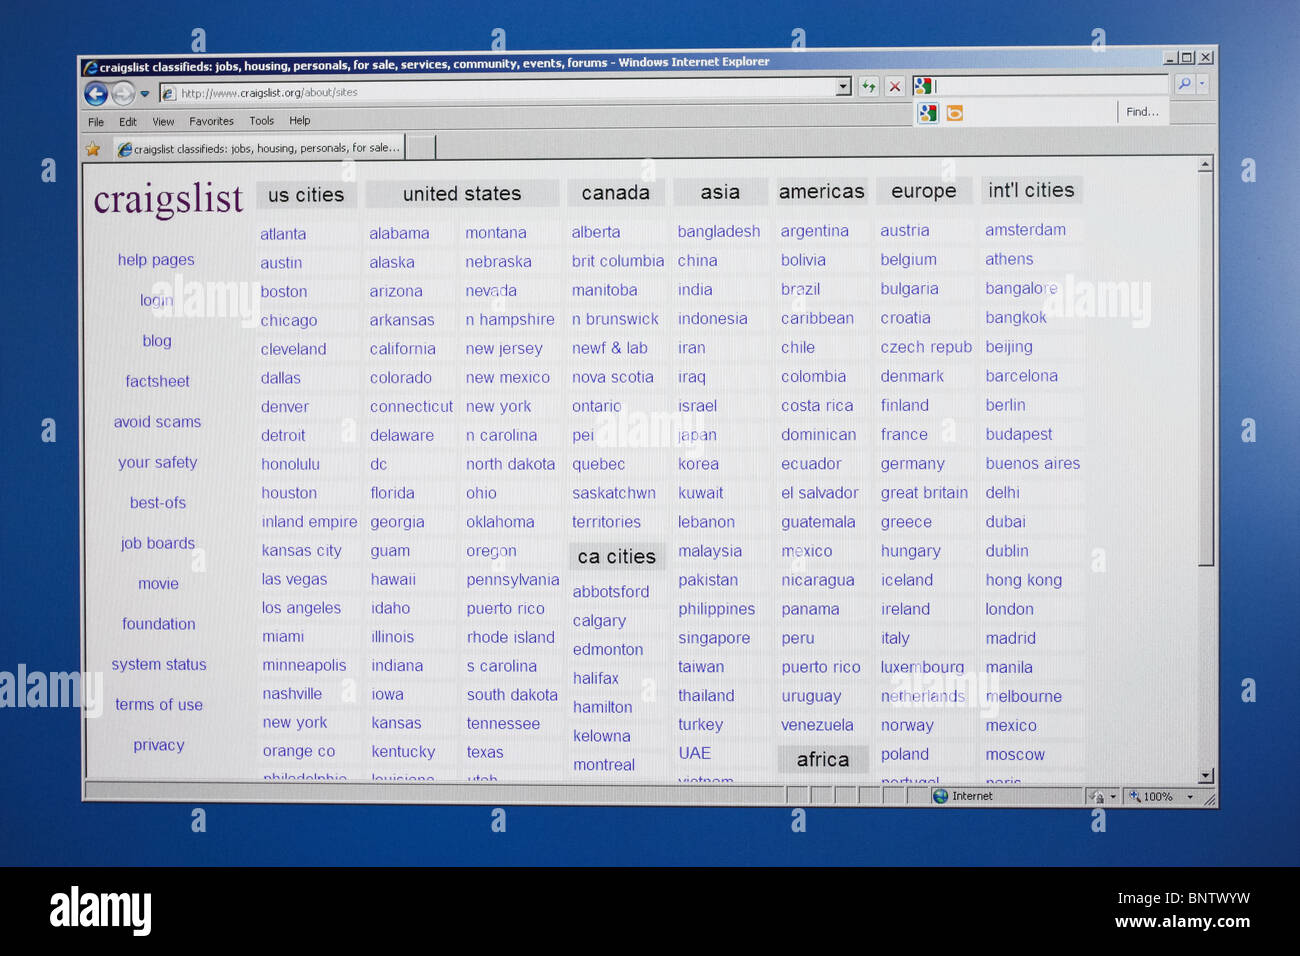Open the indonesia country link

pyautogui.click(x=713, y=319)
